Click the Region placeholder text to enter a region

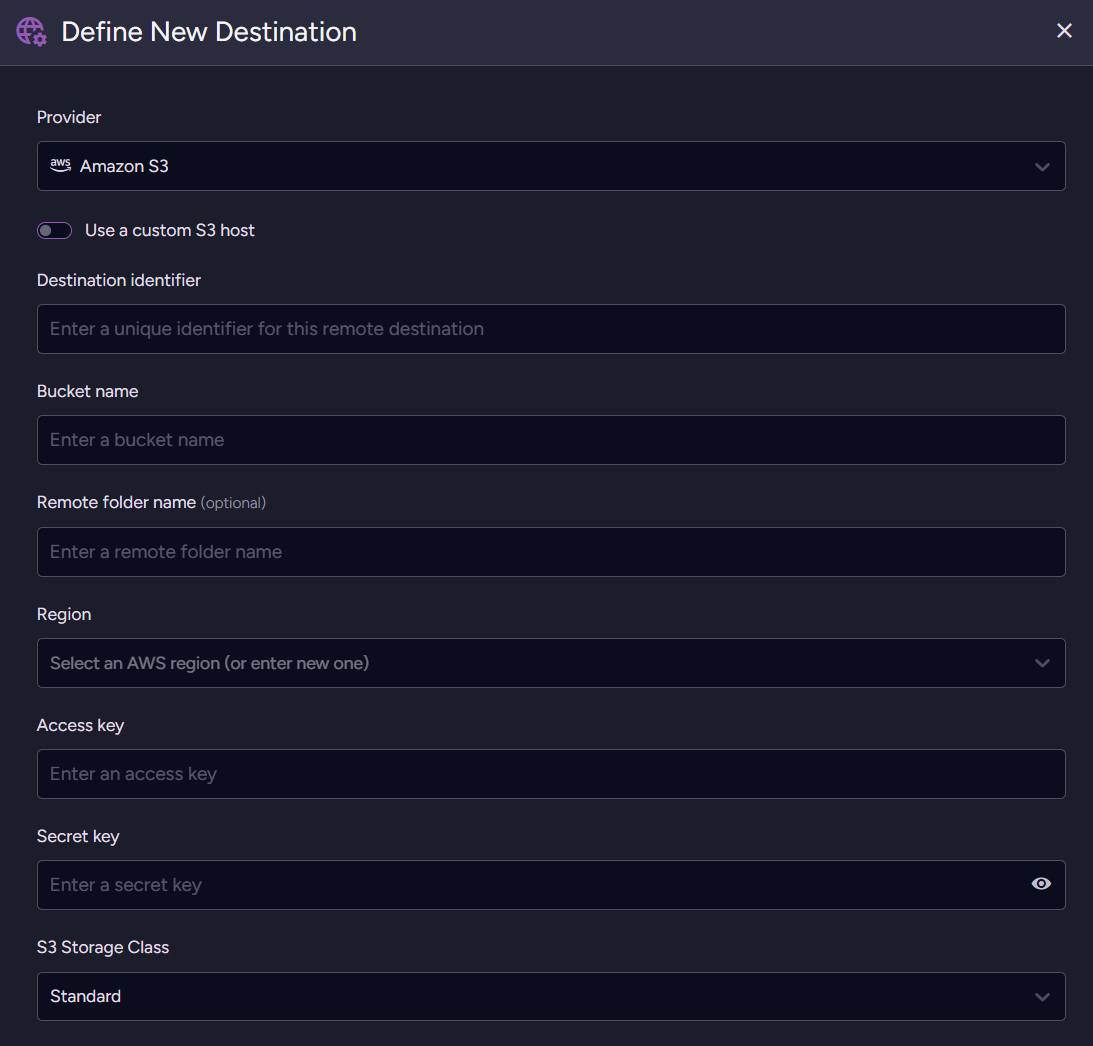coord(209,663)
